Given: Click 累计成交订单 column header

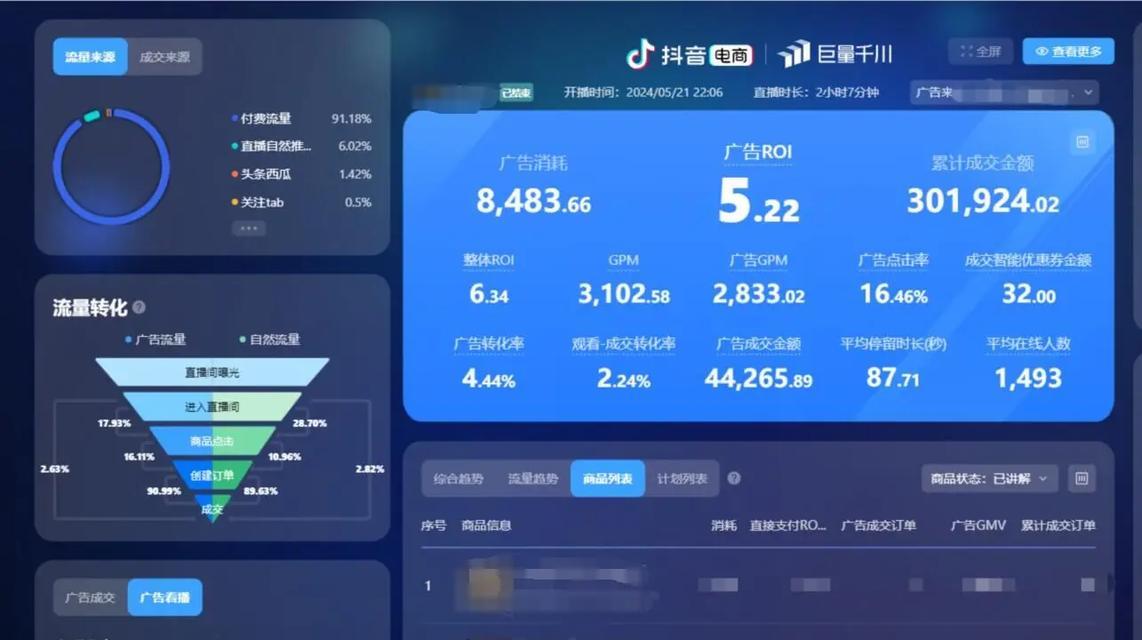Looking at the screenshot, I should click(x=1058, y=526).
